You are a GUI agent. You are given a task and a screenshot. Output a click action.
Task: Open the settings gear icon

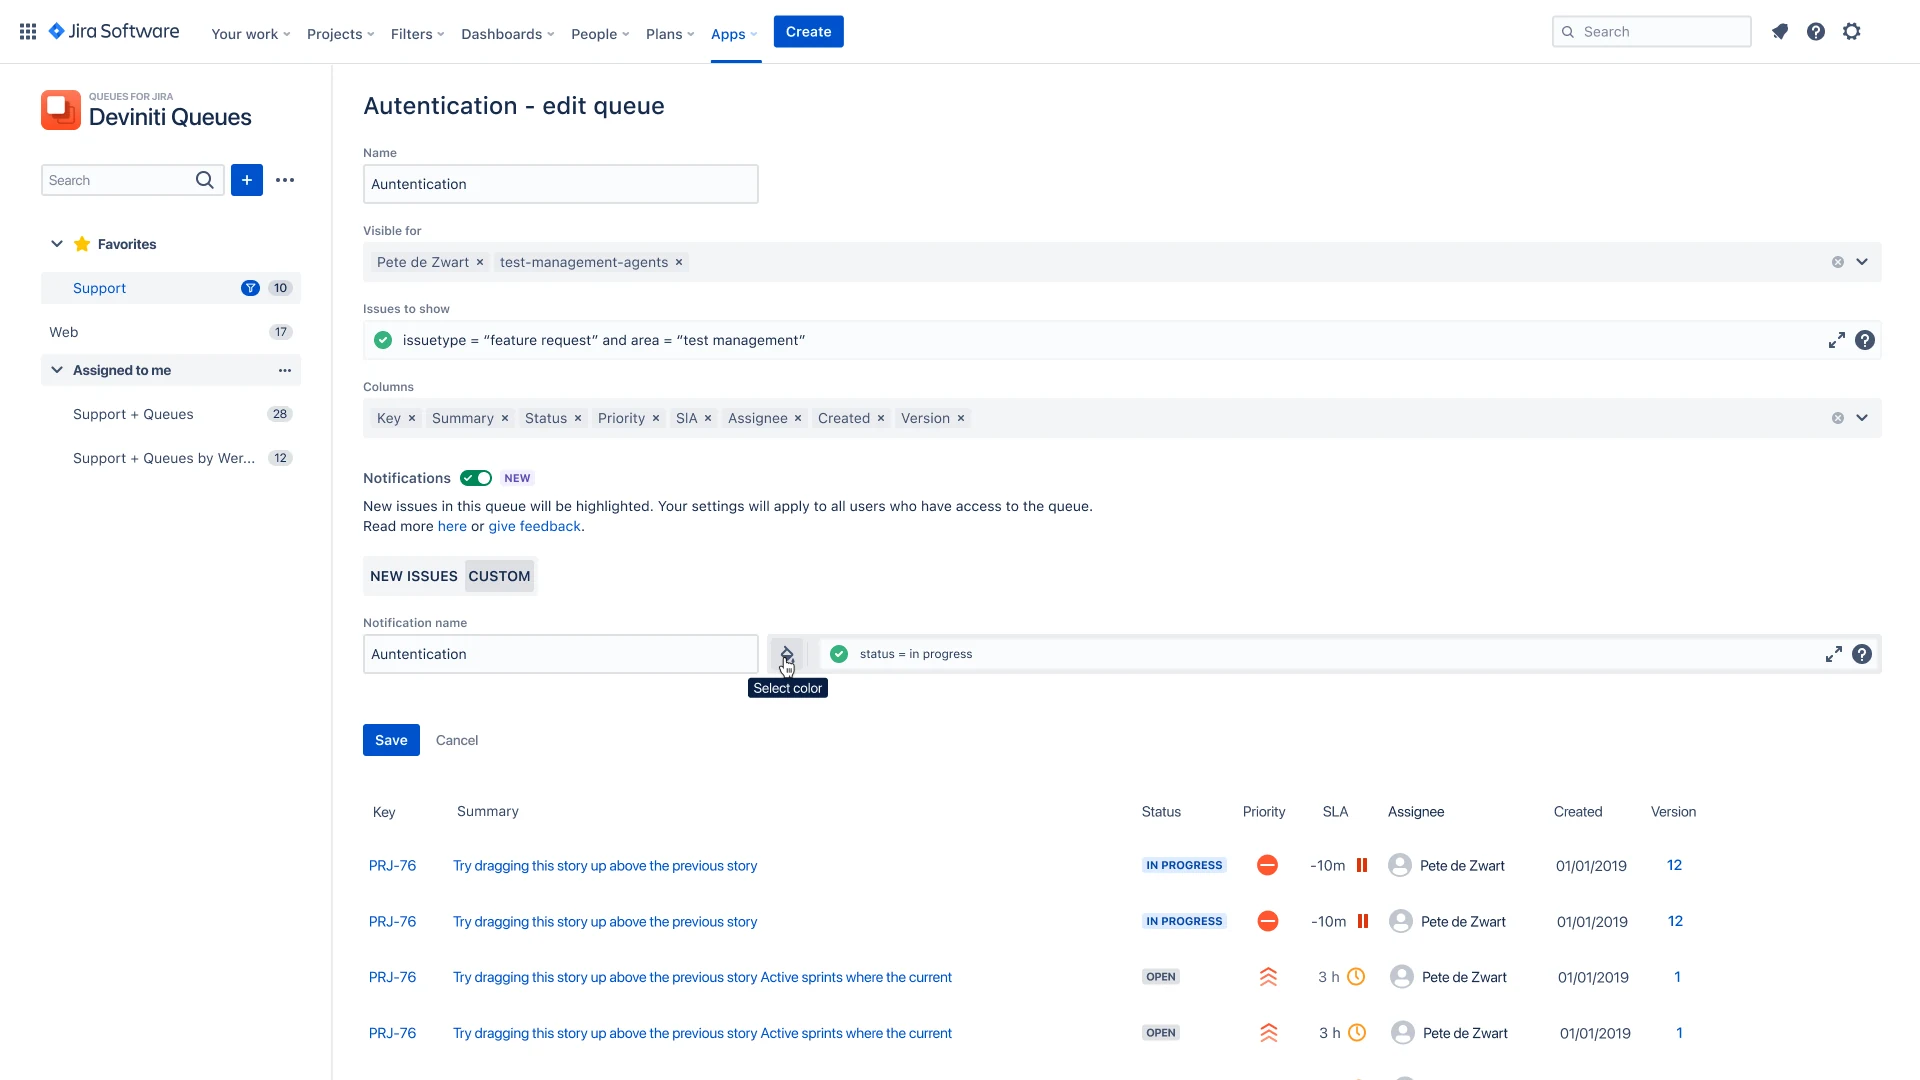(x=1852, y=32)
